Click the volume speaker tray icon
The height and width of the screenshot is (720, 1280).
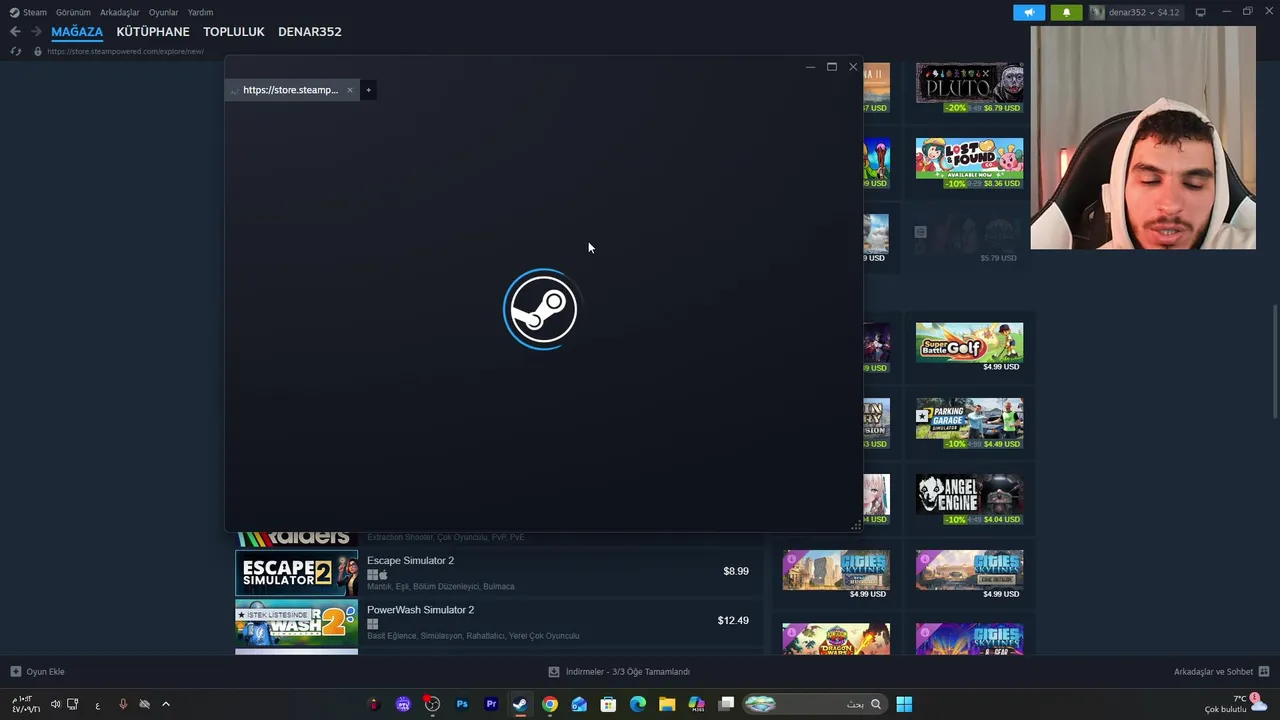coord(56,704)
